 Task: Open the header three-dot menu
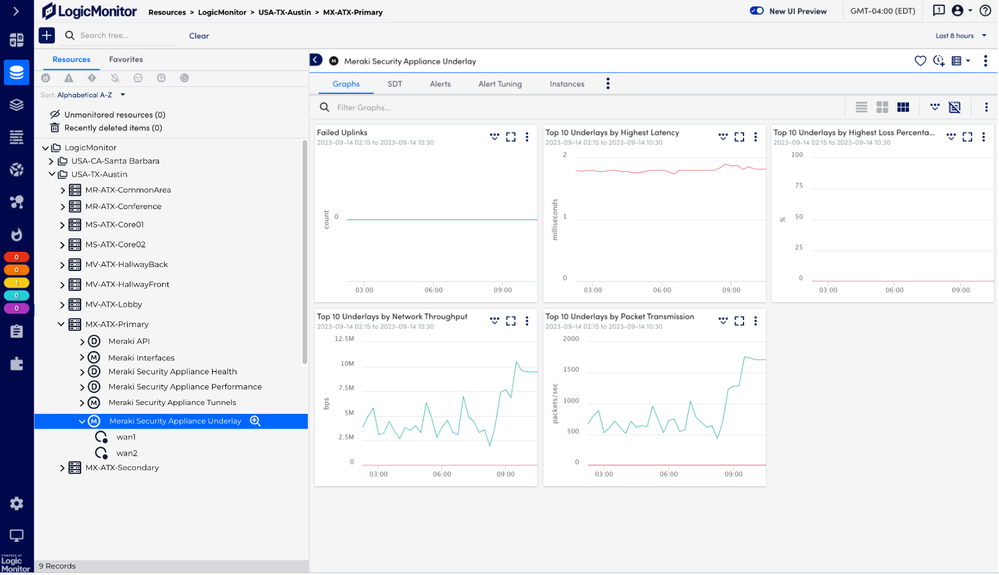coord(985,61)
